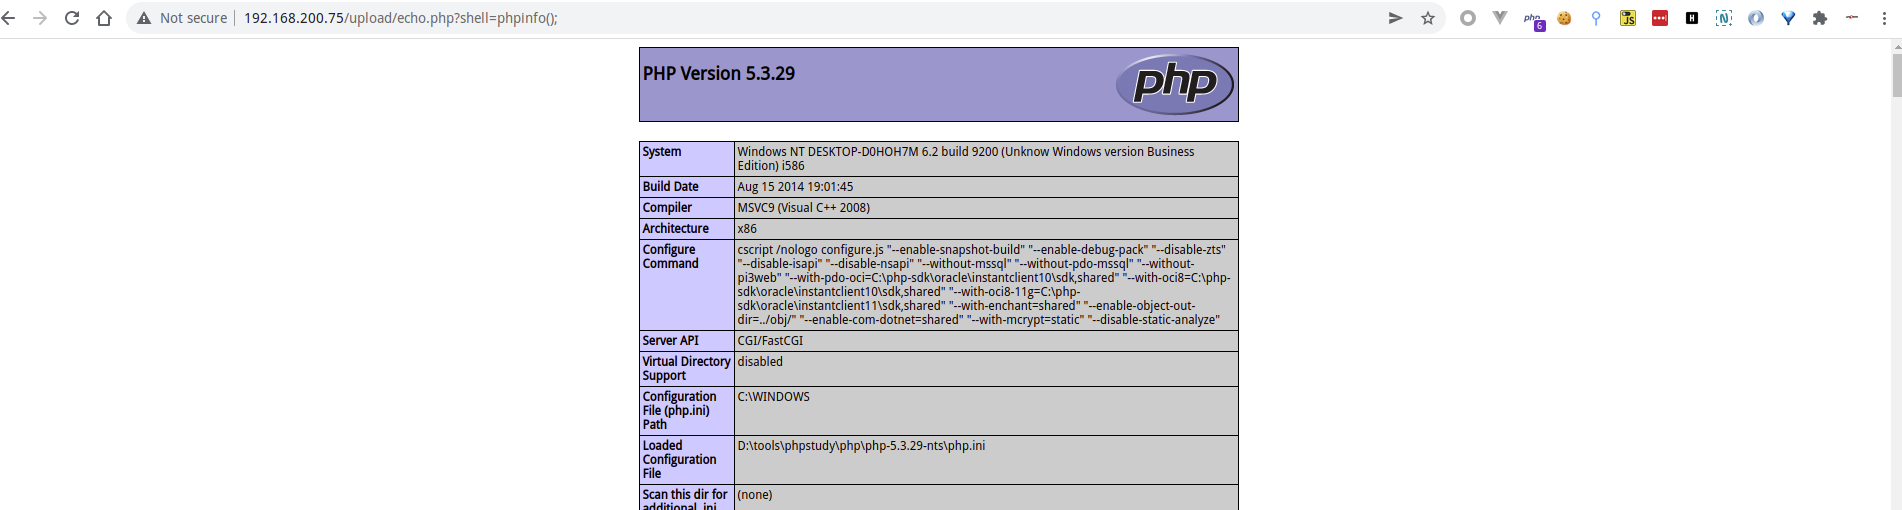
Task: Select the 'x86' architecture value
Action: coord(747,229)
